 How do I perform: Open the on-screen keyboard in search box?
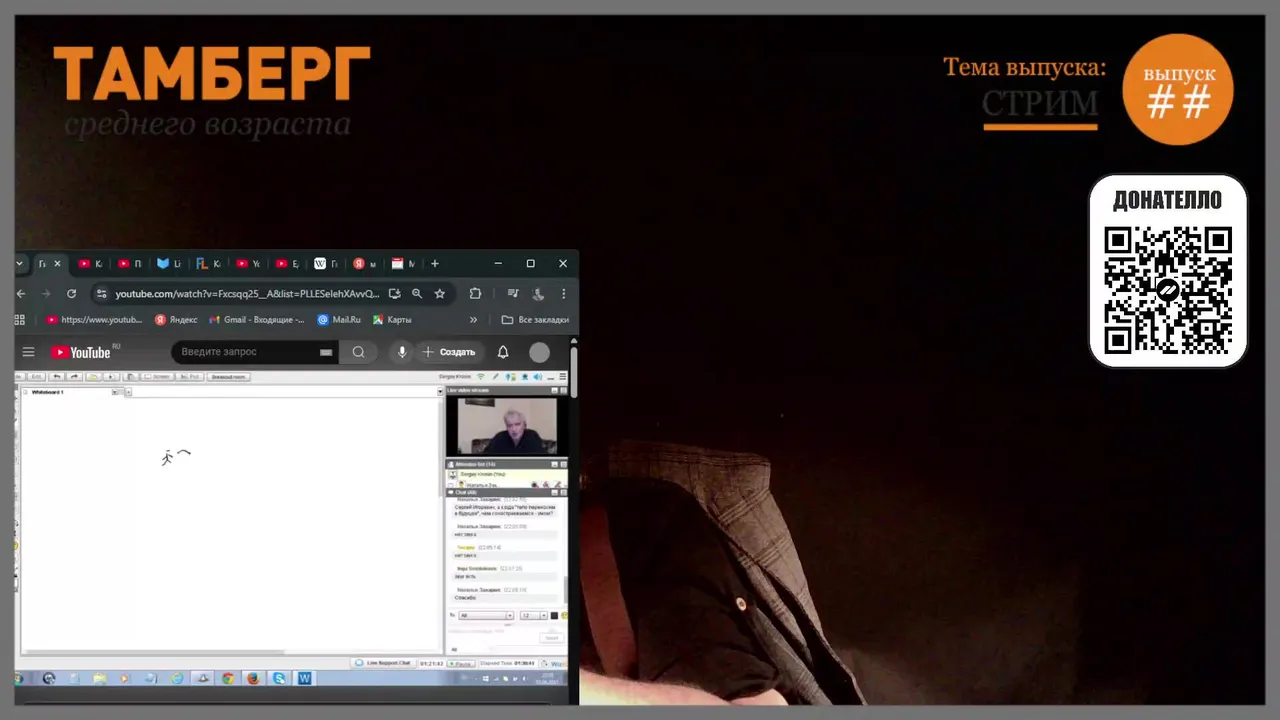pos(326,352)
